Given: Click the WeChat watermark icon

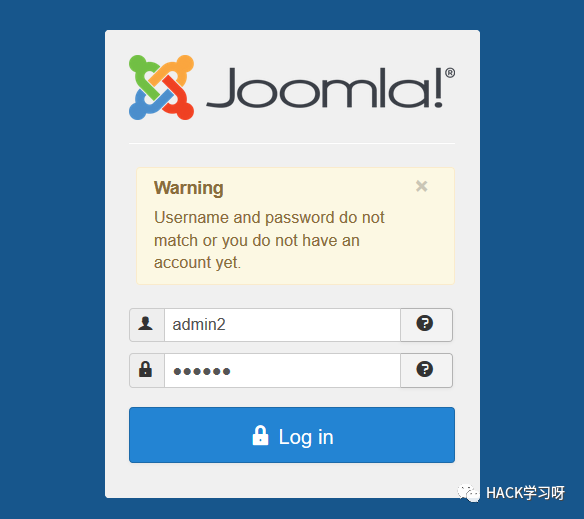Looking at the screenshot, I should 469,493.
